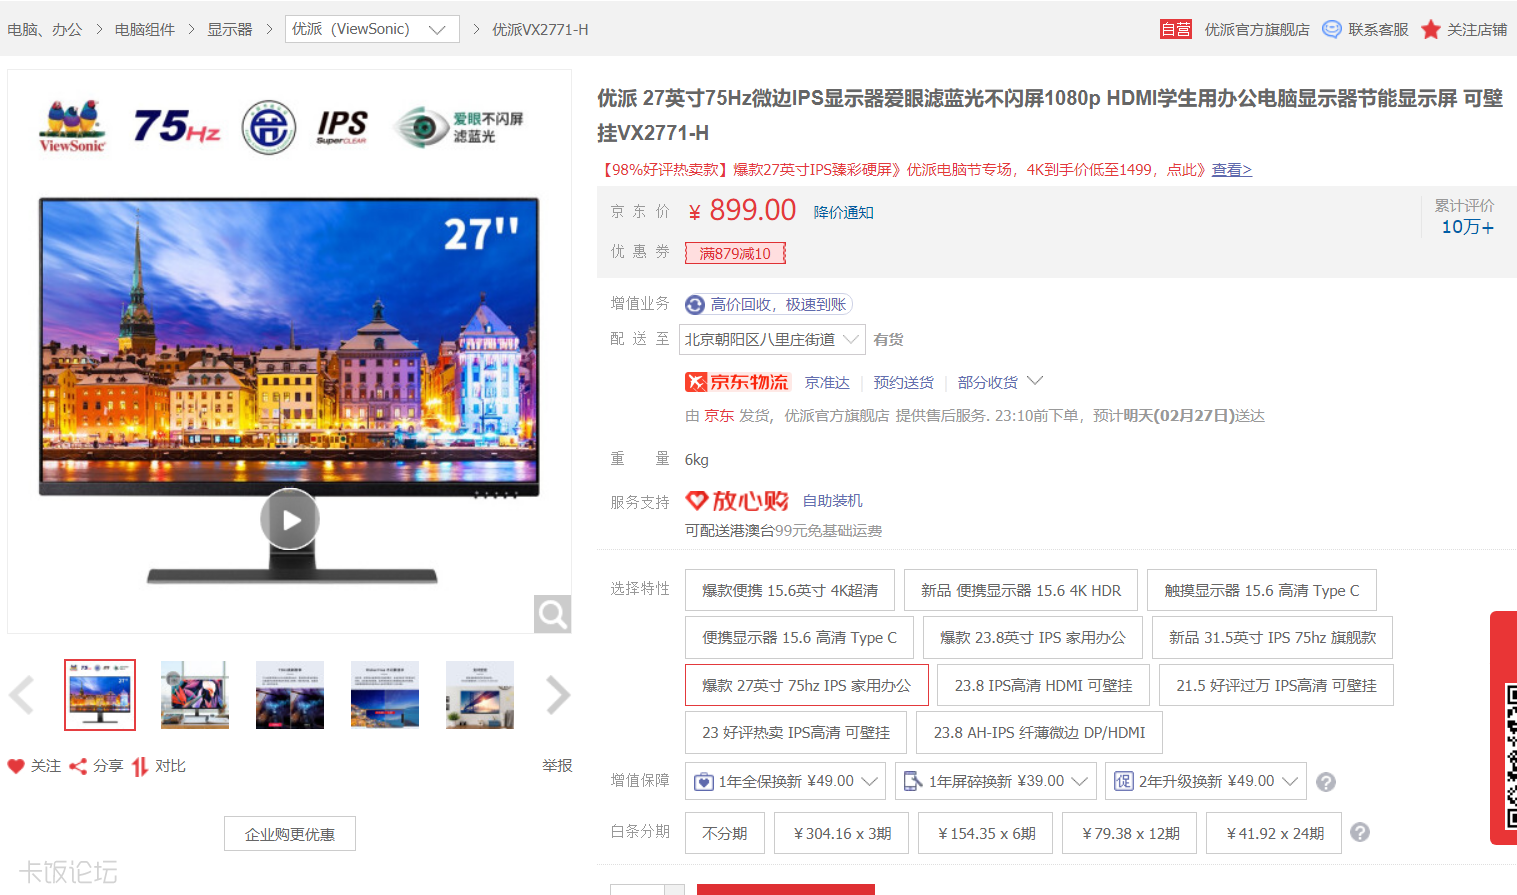Show previous product thumbnails

click(x=22, y=695)
